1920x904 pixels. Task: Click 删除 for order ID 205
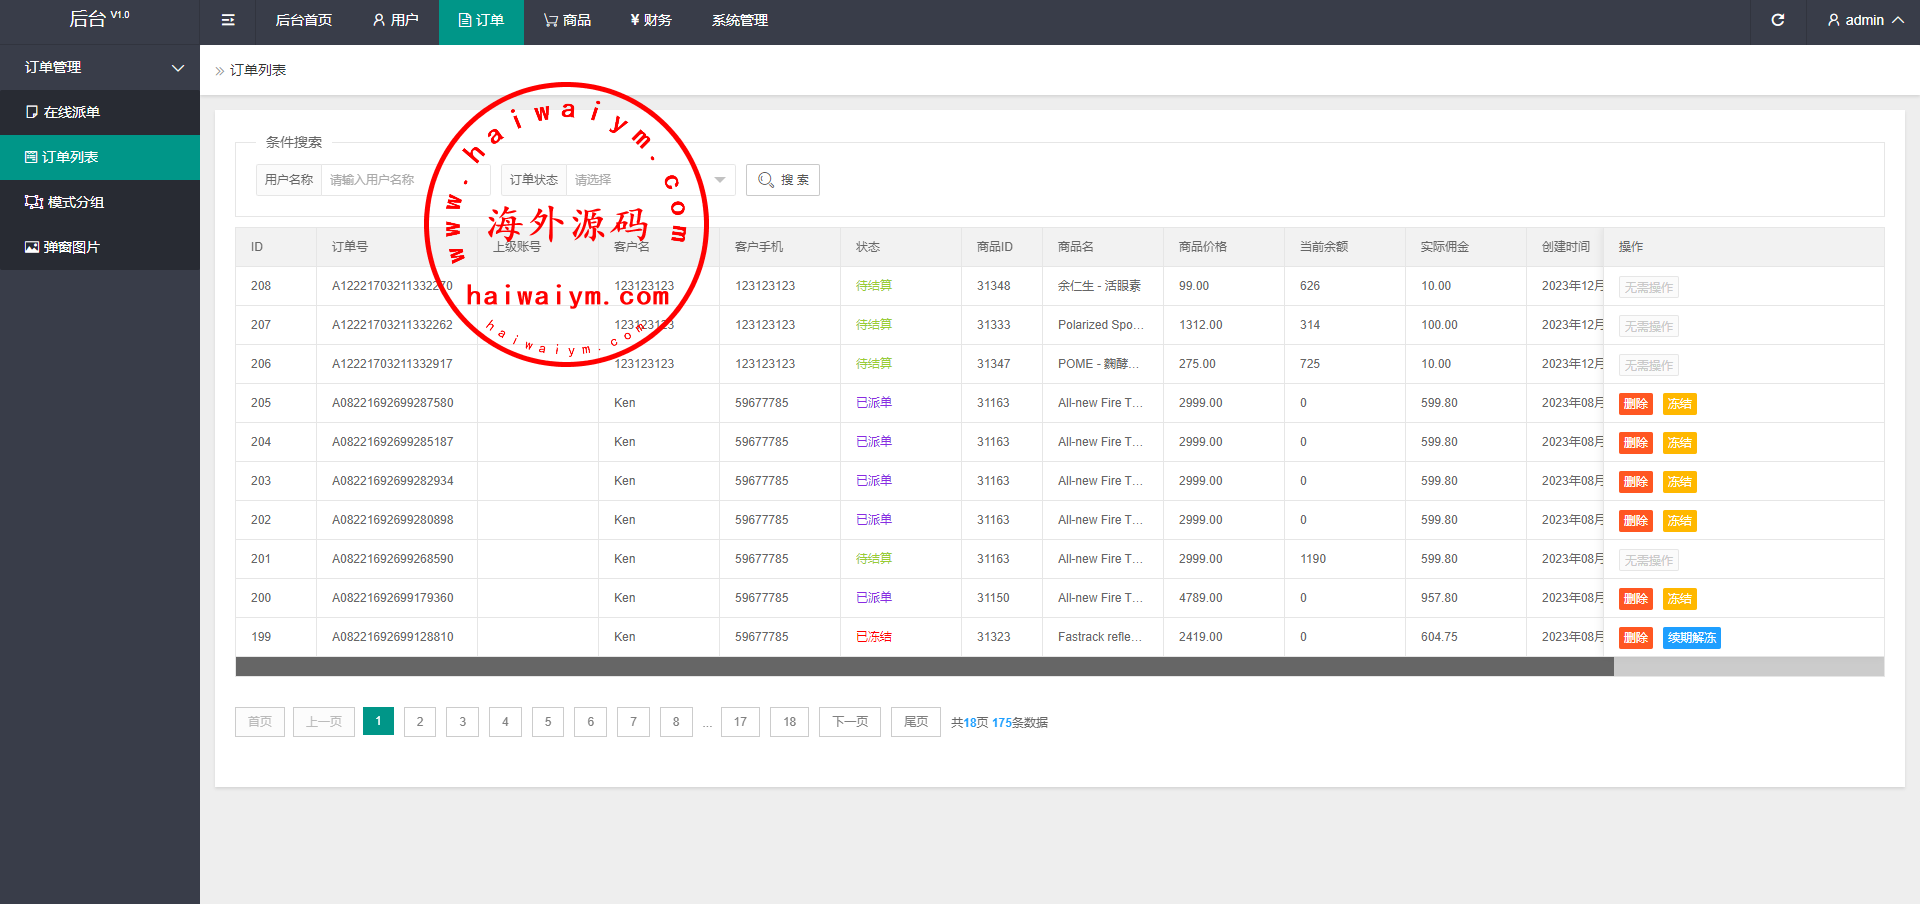tap(1635, 404)
